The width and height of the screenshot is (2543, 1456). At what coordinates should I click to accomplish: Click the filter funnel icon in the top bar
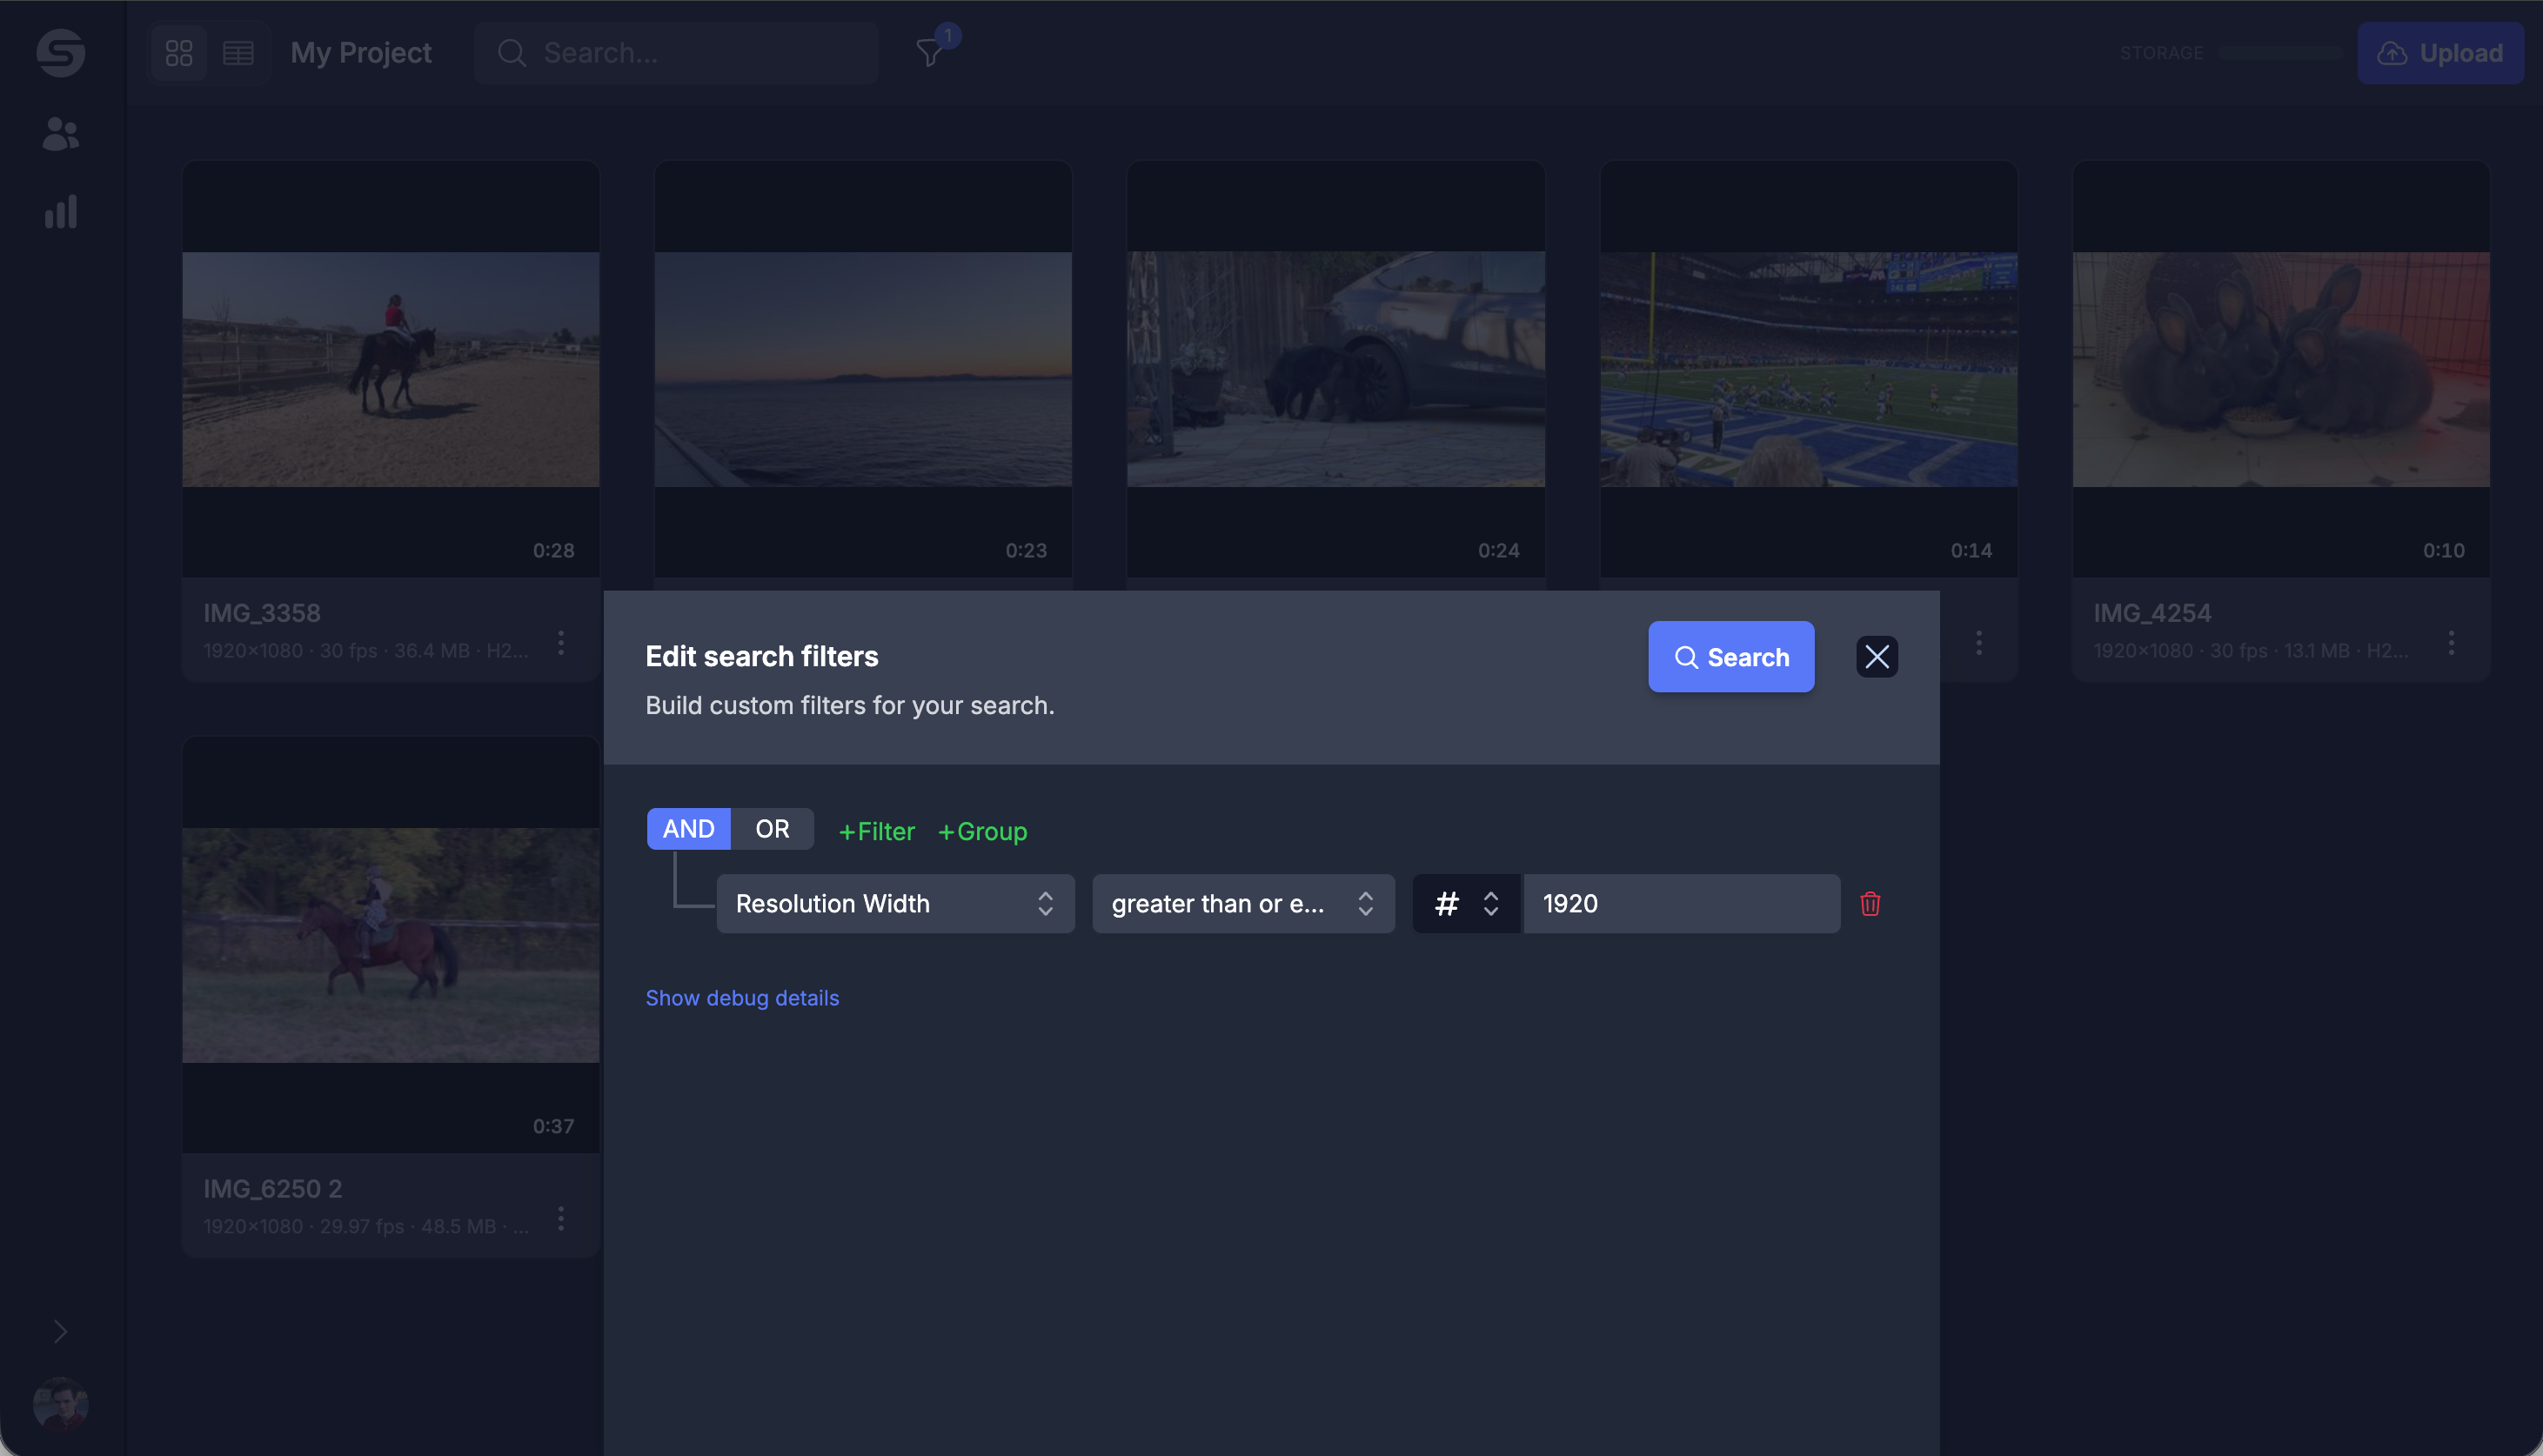930,53
